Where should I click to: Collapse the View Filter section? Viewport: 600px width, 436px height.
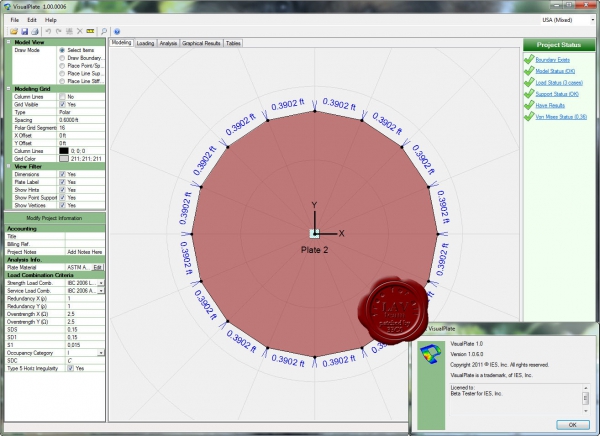(x=8, y=166)
